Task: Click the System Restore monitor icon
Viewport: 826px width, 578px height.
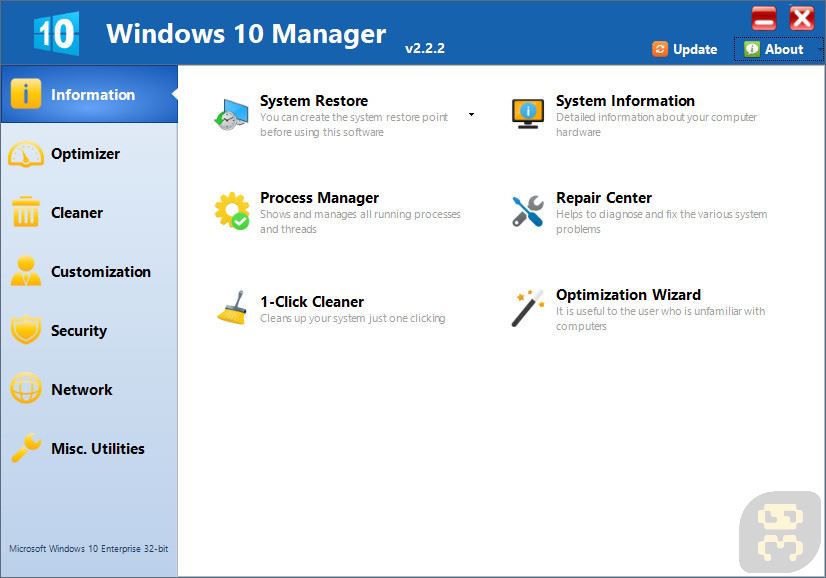Action: pos(231,115)
